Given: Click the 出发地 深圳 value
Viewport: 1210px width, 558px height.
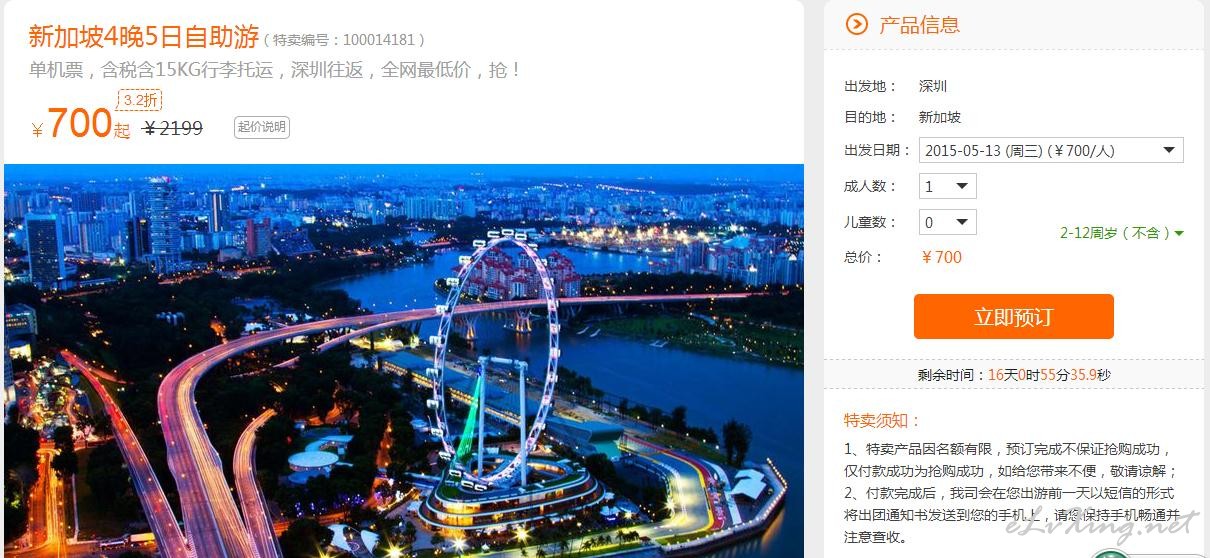Looking at the screenshot, I should coord(933,86).
